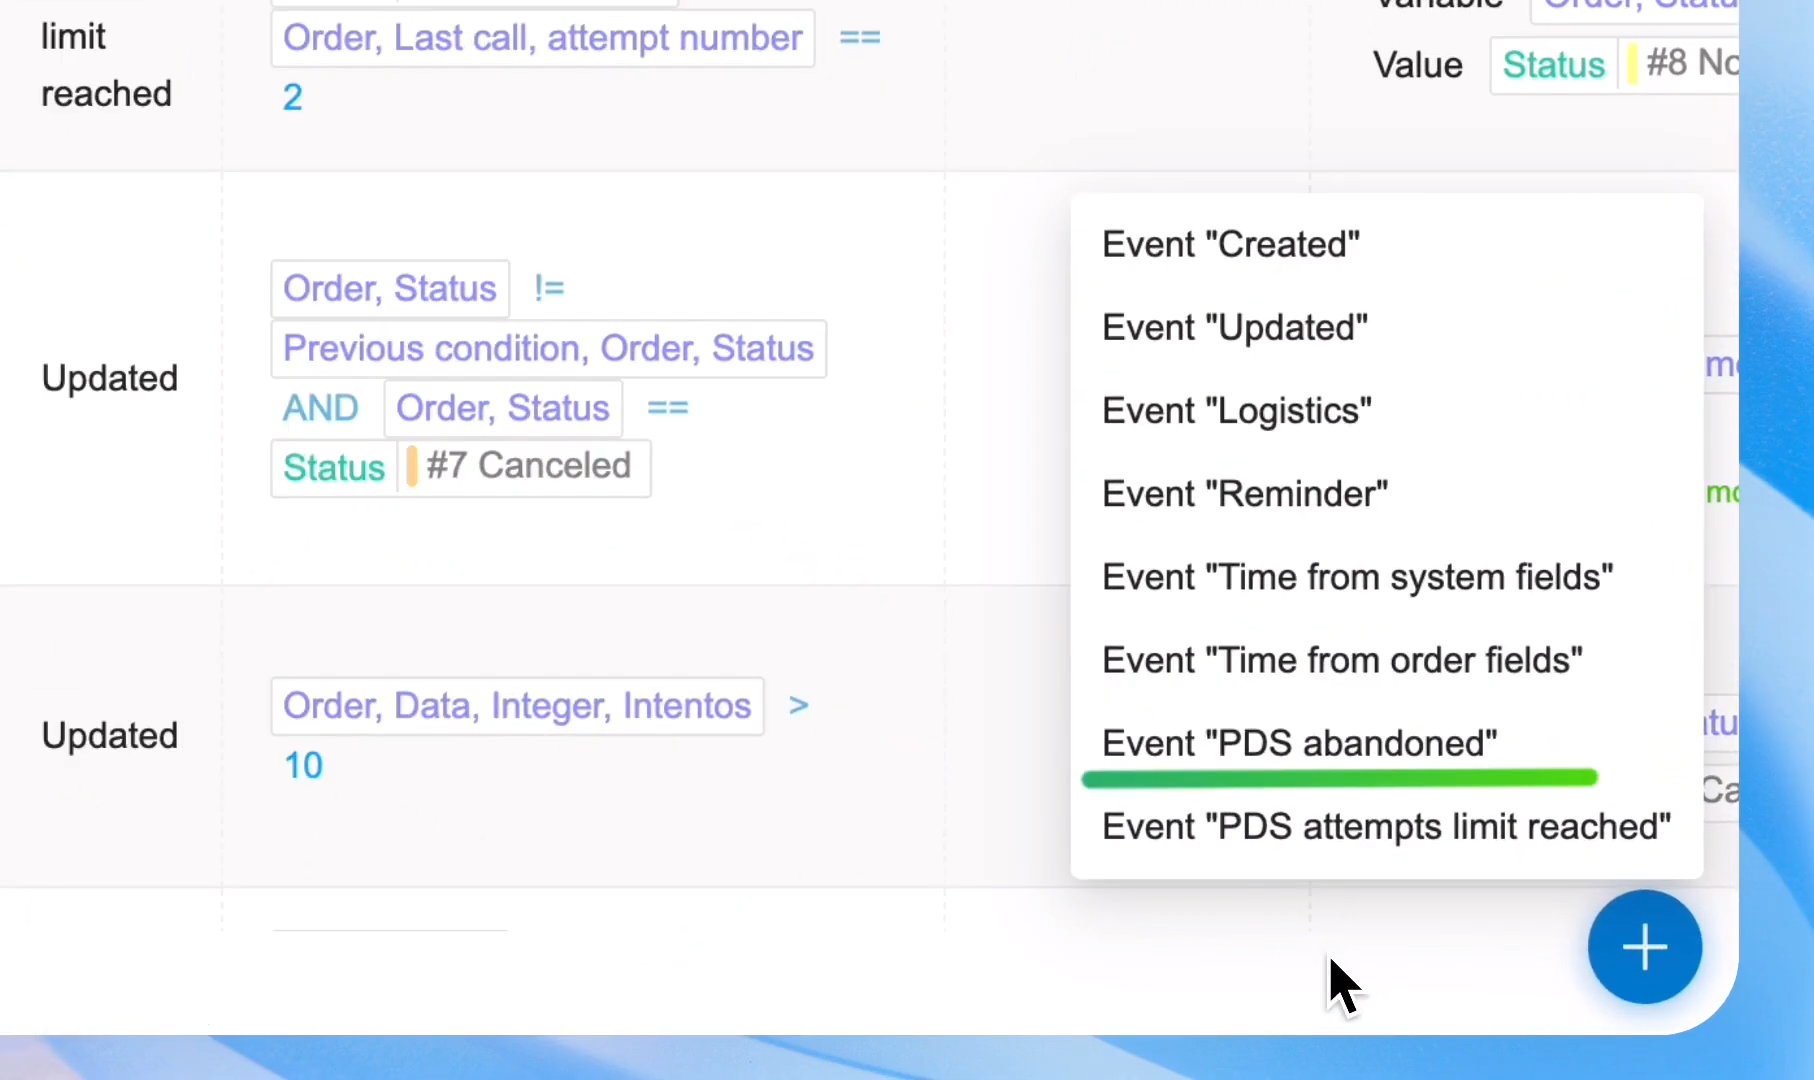Image resolution: width=1814 pixels, height=1080 pixels.
Task: Open the "Status #8" value chip at top right
Action: pos(1614,65)
